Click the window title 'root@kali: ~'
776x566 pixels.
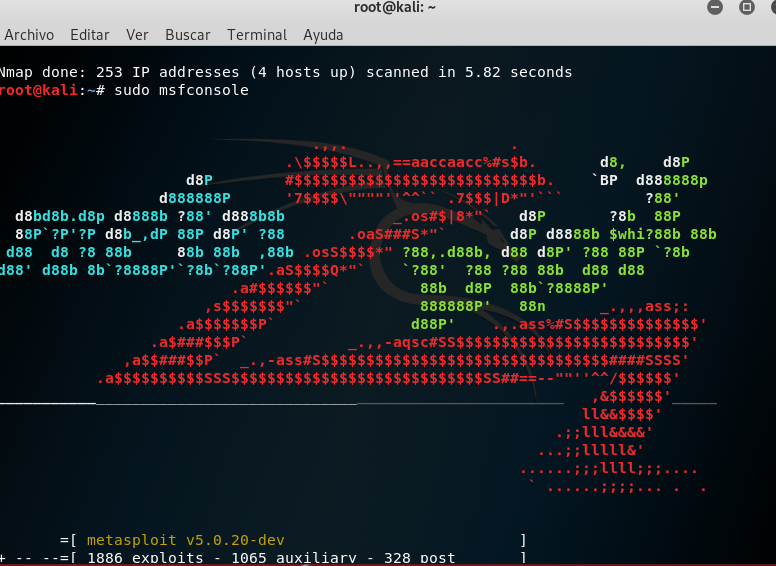tap(395, 7)
